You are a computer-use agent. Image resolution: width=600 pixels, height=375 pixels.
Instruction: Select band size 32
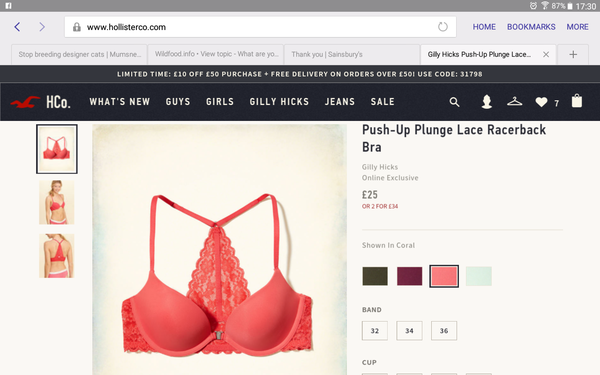coord(375,331)
